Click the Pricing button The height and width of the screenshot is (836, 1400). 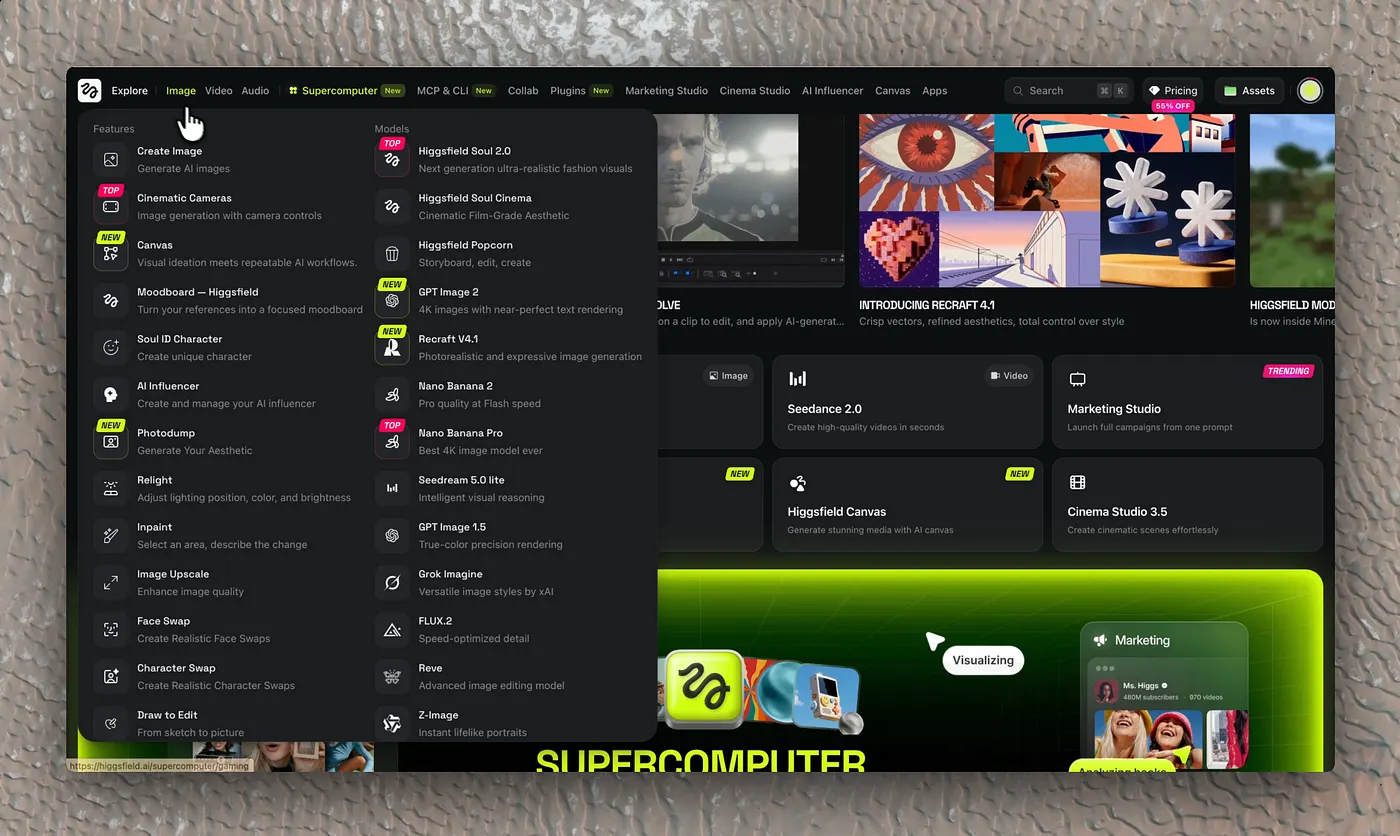point(1173,90)
